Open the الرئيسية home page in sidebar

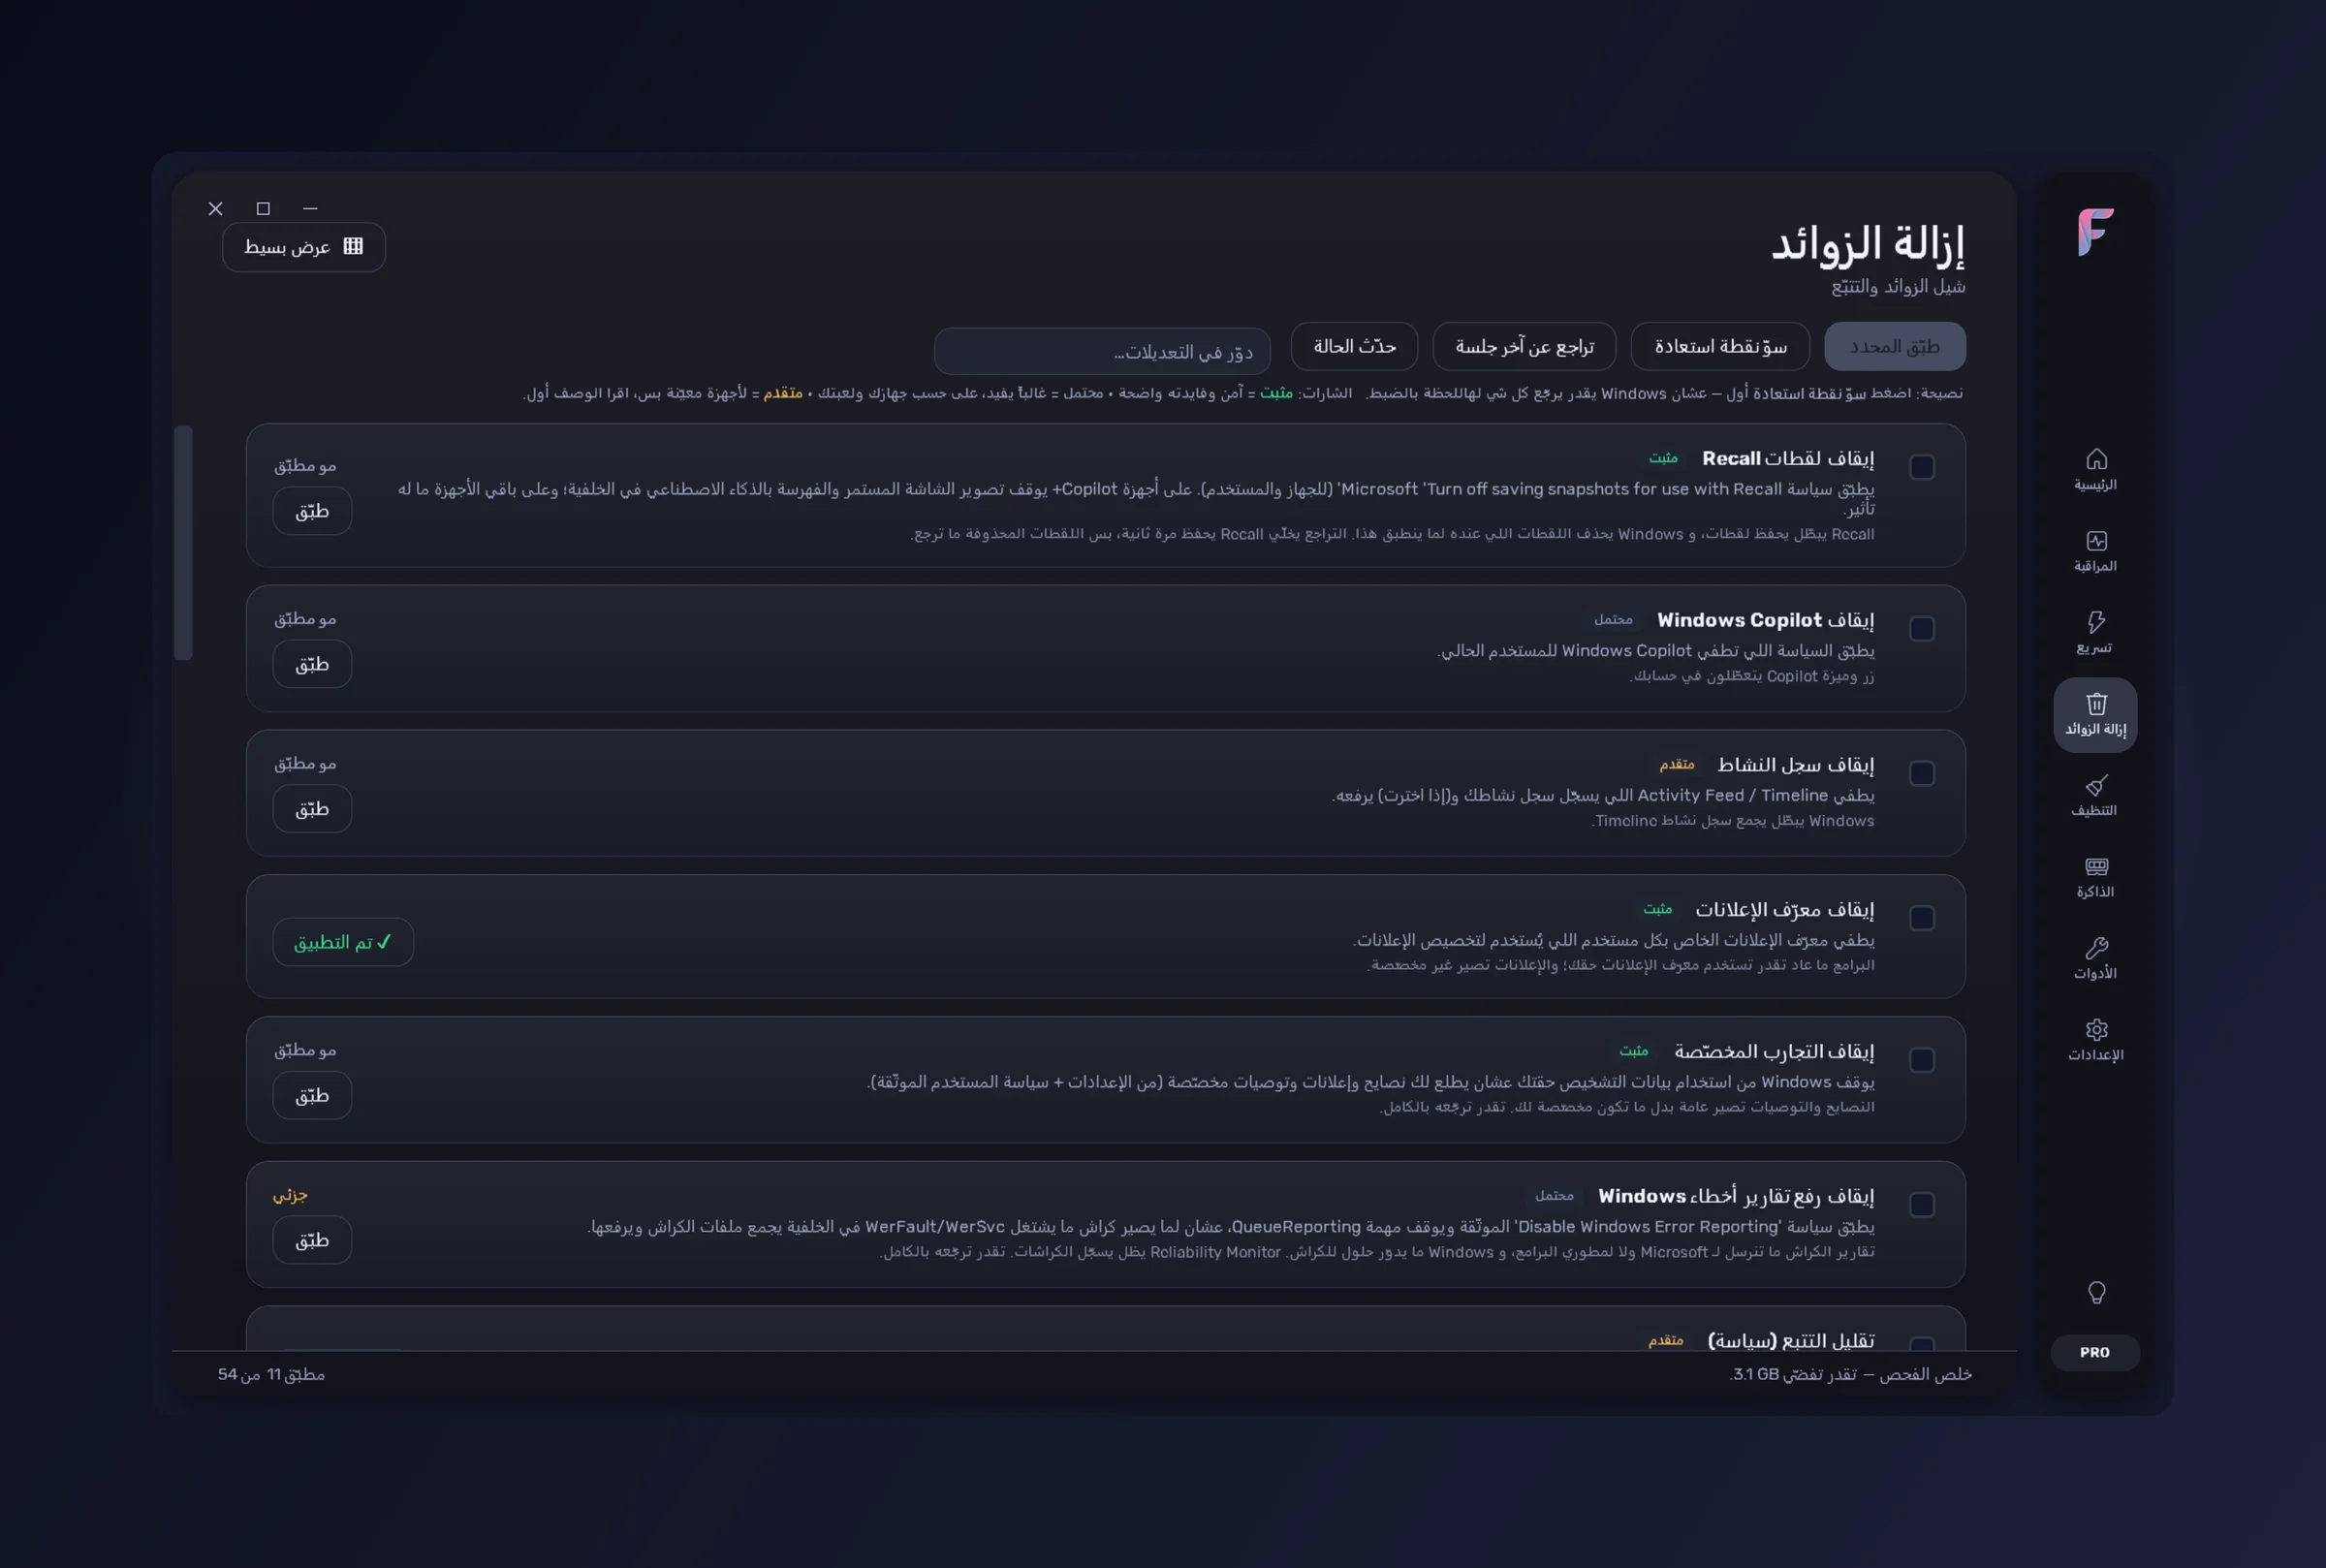[2095, 470]
